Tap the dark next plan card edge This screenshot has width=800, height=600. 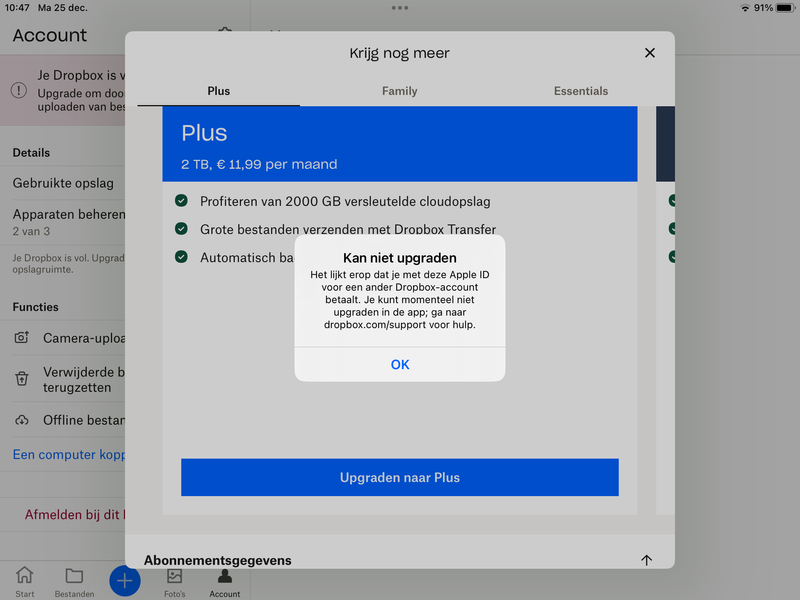pos(665,144)
